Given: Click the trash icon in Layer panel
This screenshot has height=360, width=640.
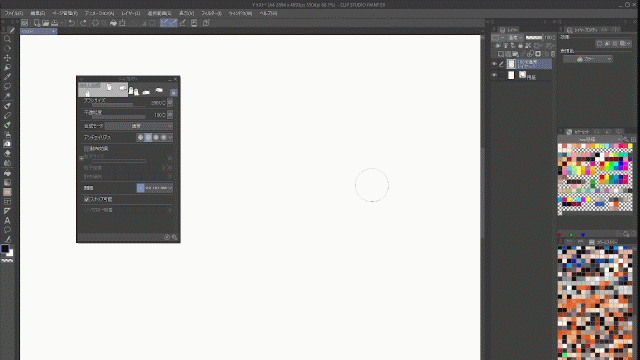Looking at the screenshot, I should pos(553,54).
